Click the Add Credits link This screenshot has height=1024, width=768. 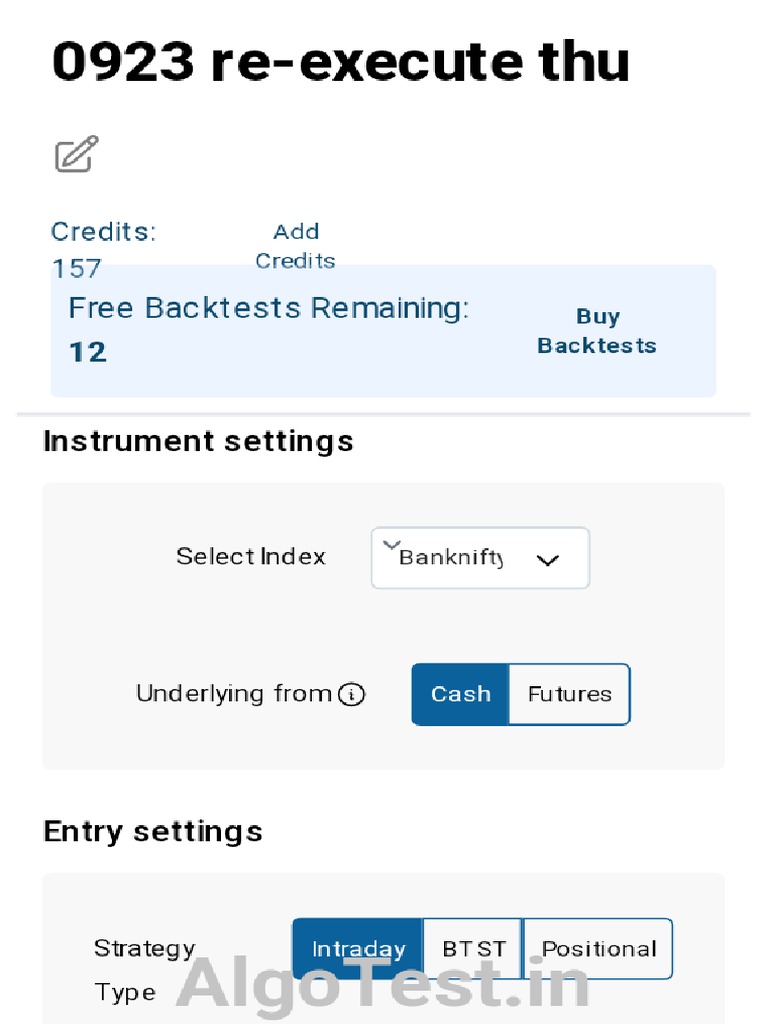(x=295, y=246)
